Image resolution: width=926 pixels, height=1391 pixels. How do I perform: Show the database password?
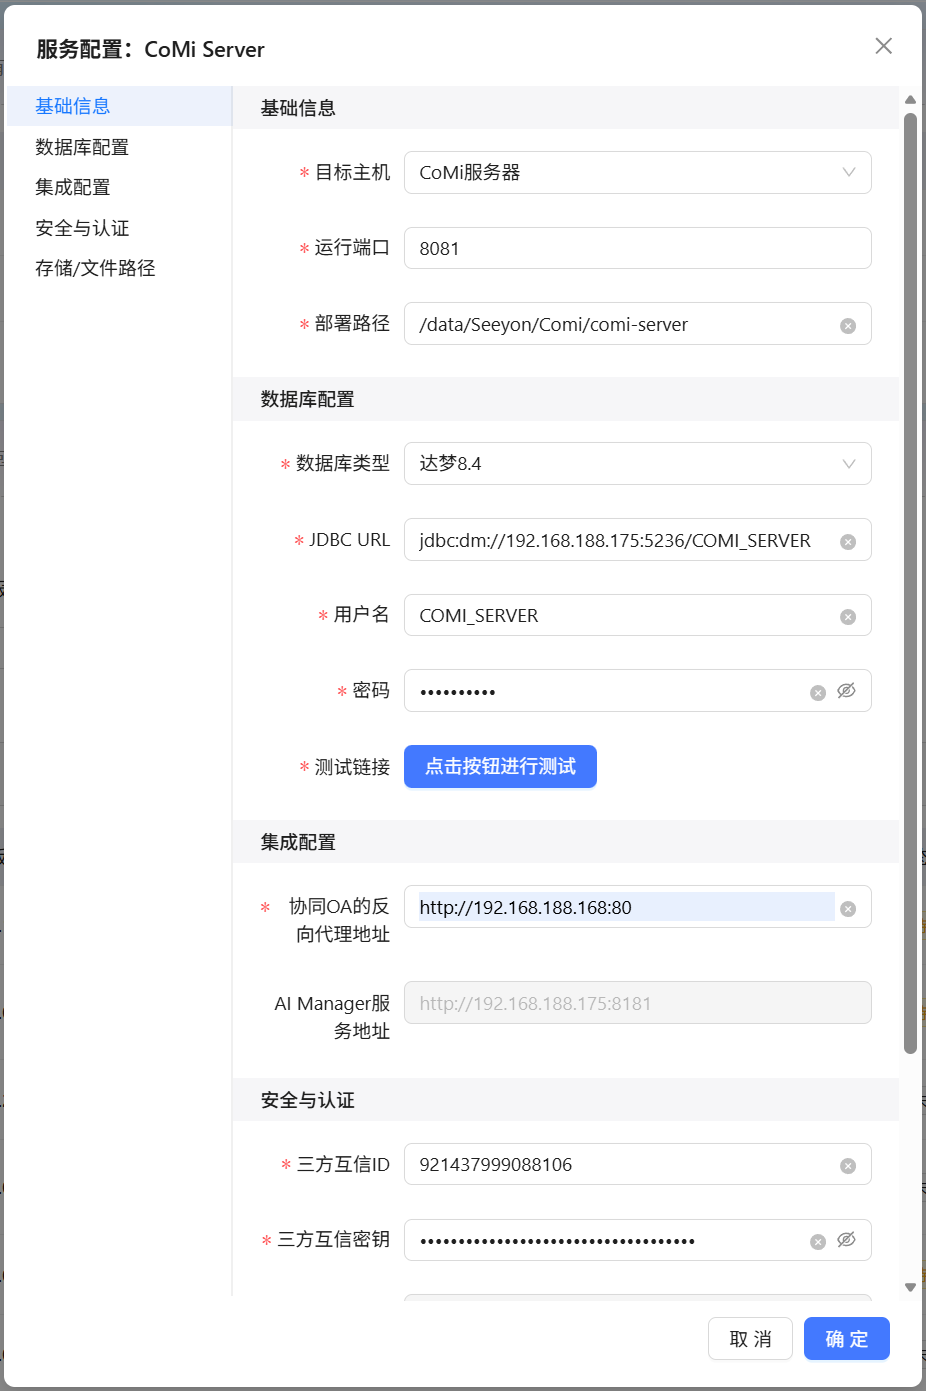[846, 691]
